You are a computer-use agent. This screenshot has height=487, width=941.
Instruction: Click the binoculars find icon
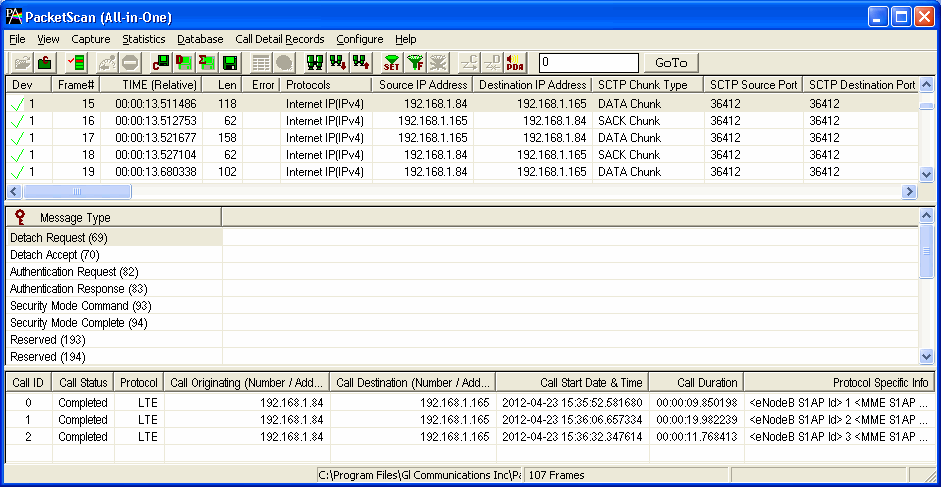(x=315, y=62)
